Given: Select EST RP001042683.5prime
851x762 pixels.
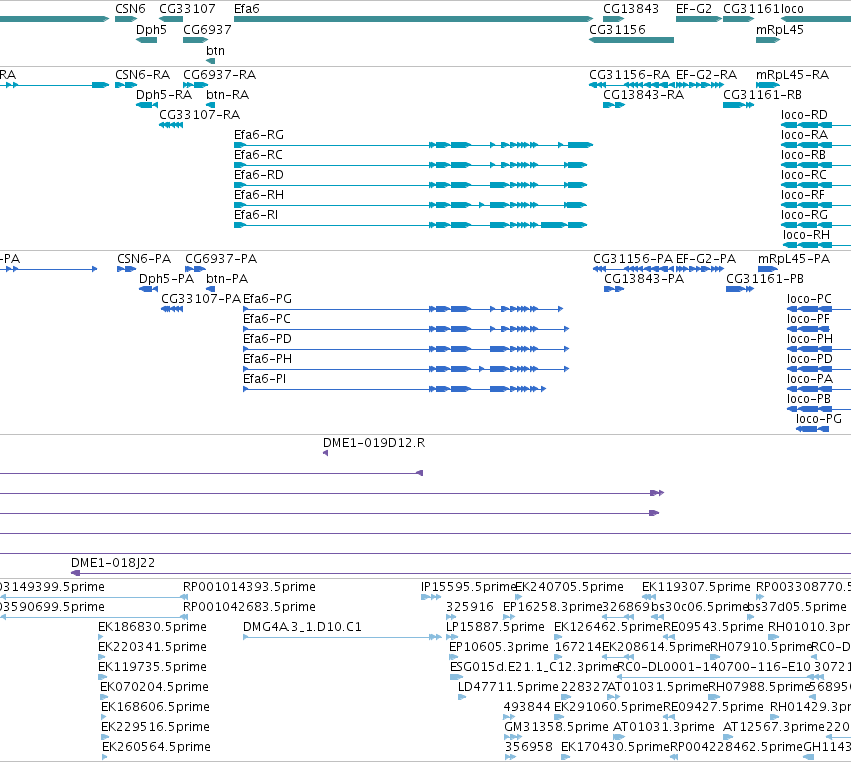Looking at the screenshot, I should [x=249, y=607].
